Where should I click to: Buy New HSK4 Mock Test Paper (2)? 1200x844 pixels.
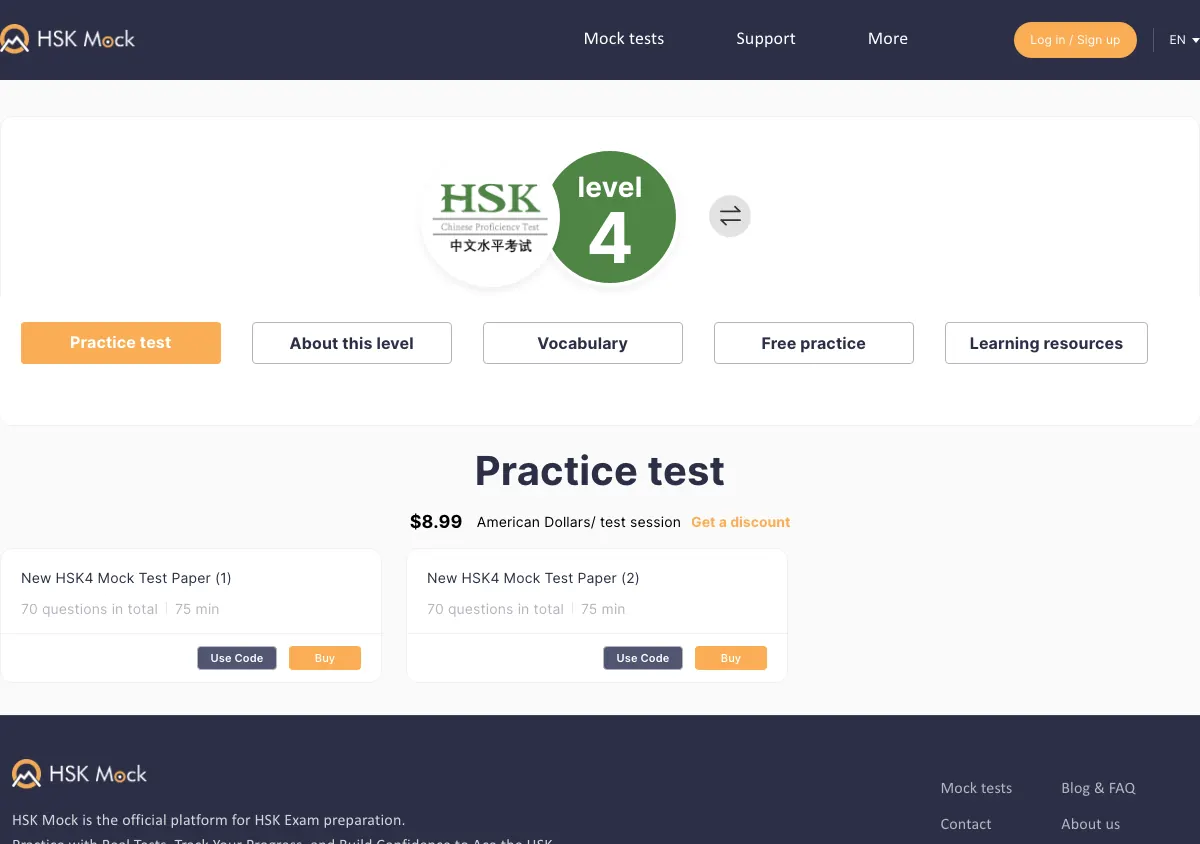[x=731, y=658]
